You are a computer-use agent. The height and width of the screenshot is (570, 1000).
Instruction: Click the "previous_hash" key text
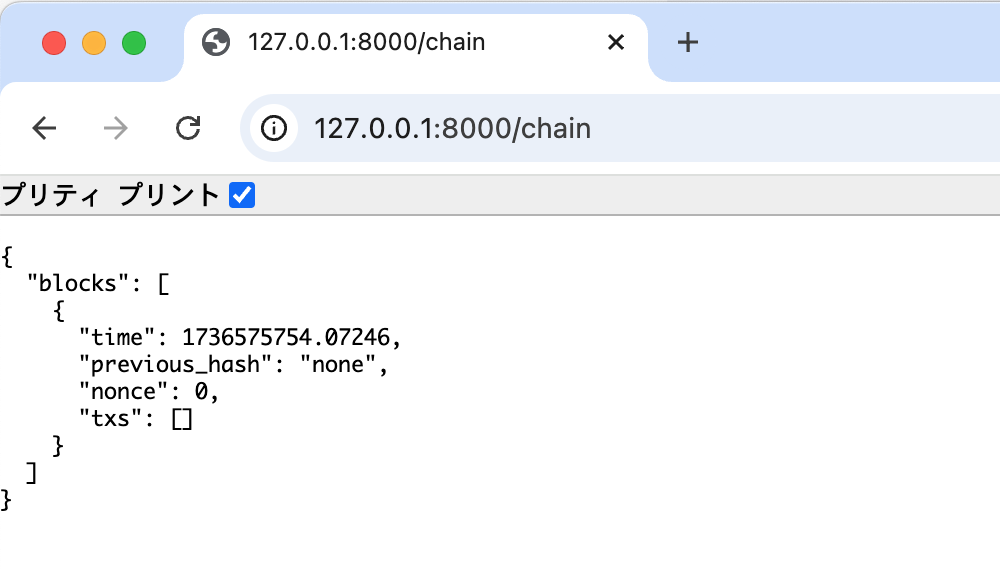(x=175, y=365)
